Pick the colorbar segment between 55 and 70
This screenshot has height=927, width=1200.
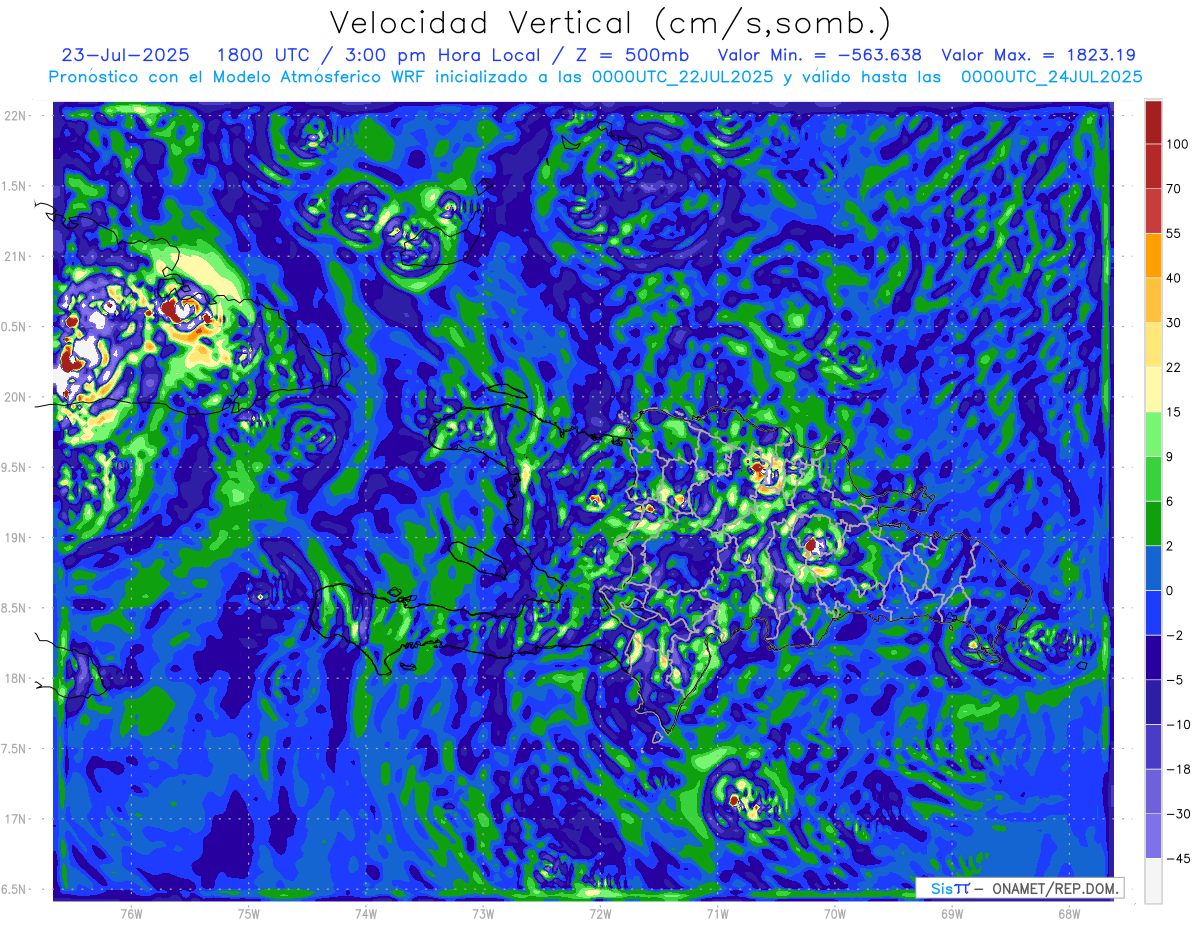[1153, 210]
